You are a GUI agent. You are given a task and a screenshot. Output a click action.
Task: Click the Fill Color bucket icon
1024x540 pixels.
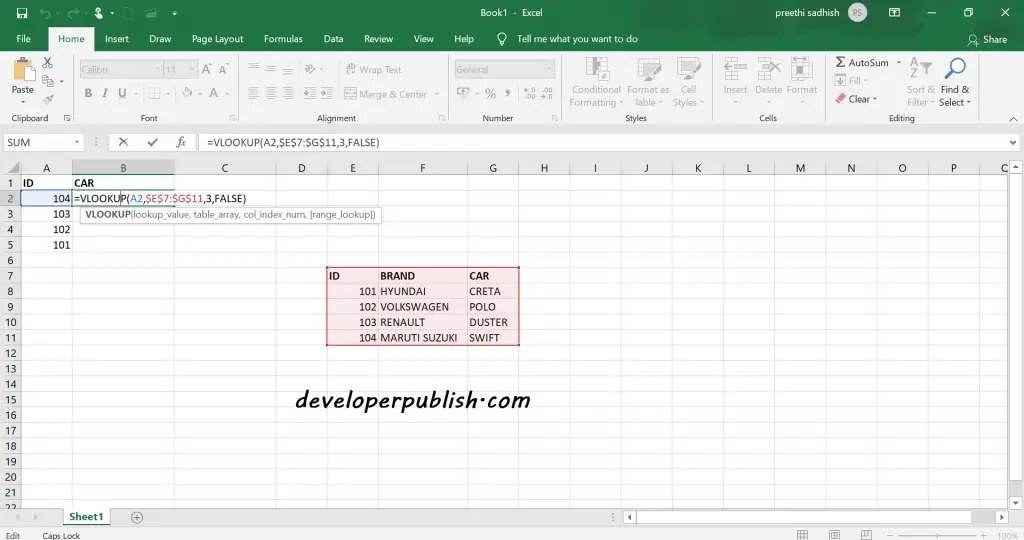pos(187,93)
